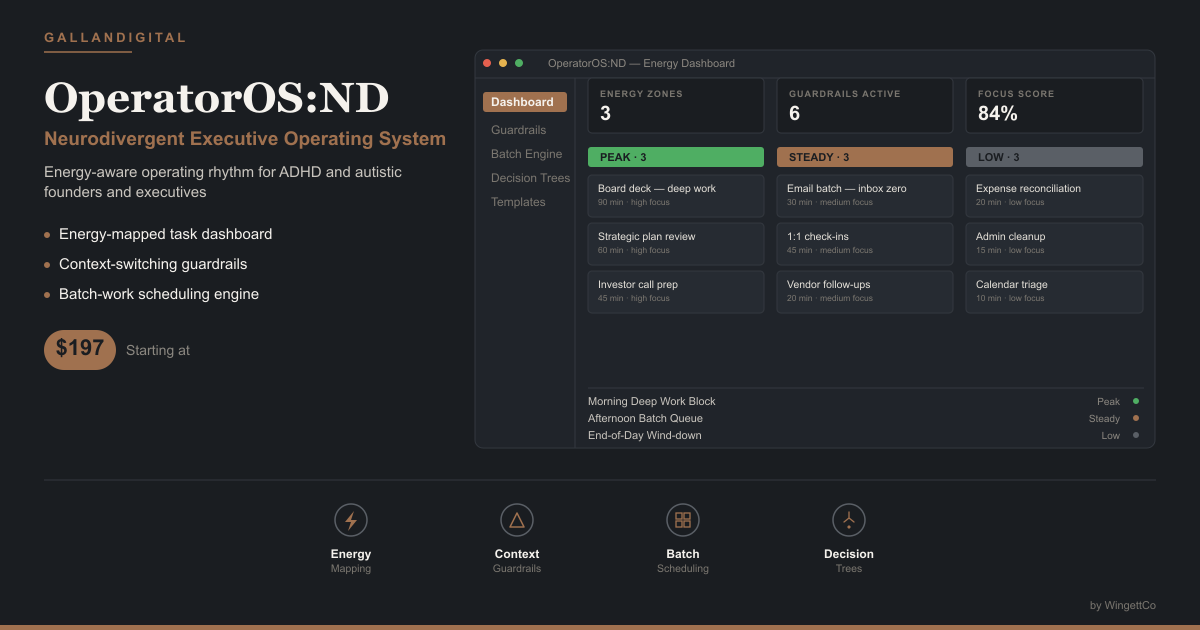The width and height of the screenshot is (1200, 630).
Task: Click the Decision Trees branch icon
Action: pos(849,520)
